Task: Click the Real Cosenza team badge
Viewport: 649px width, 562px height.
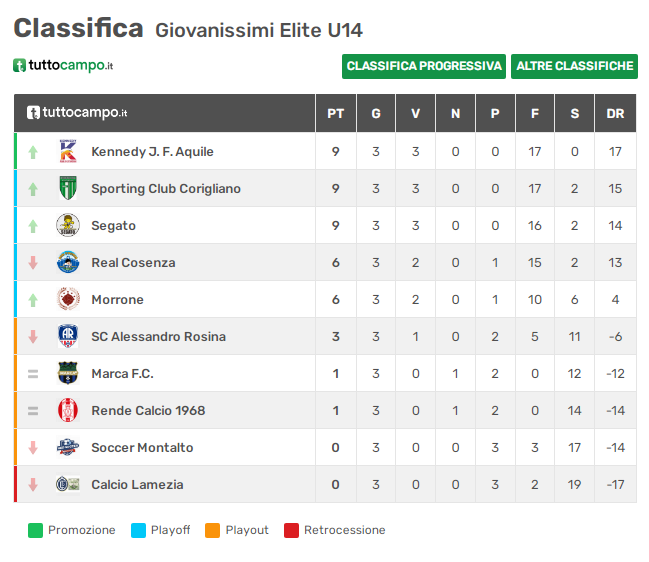Action: [68, 262]
